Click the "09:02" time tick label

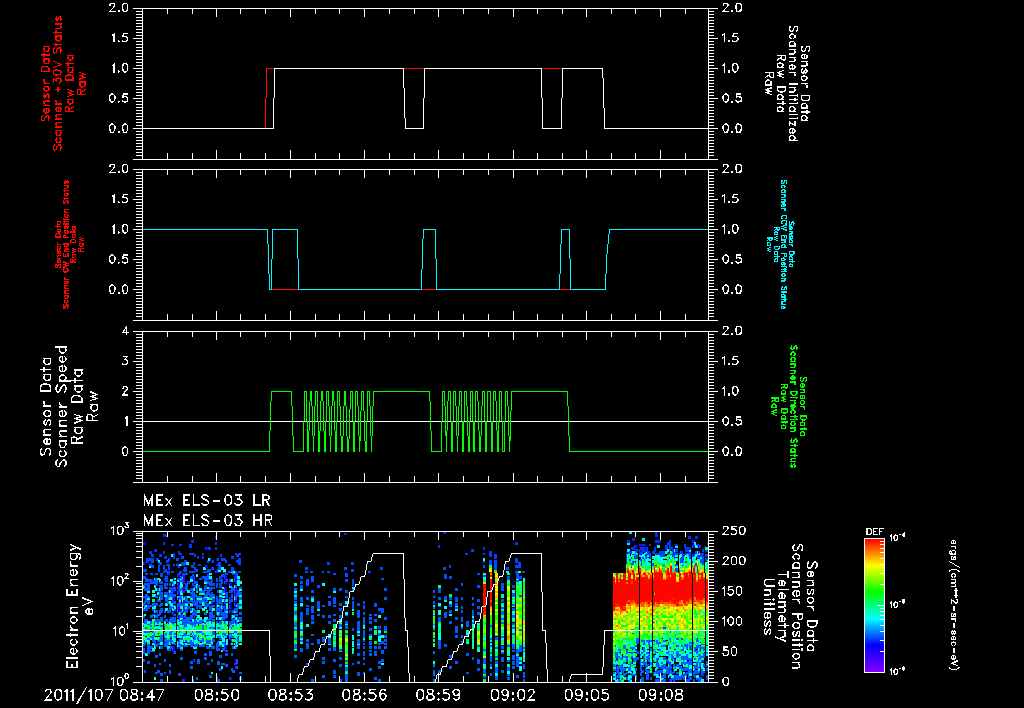pos(513,695)
